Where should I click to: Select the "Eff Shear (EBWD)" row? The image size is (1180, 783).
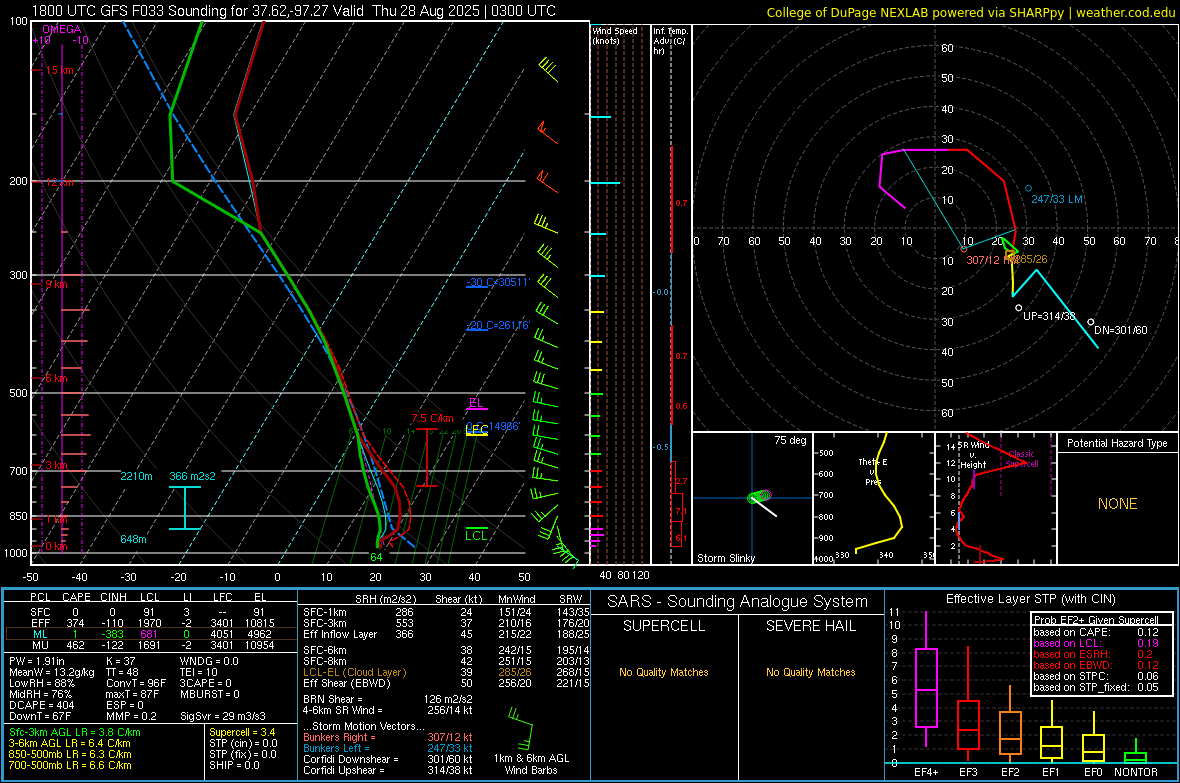[446, 684]
